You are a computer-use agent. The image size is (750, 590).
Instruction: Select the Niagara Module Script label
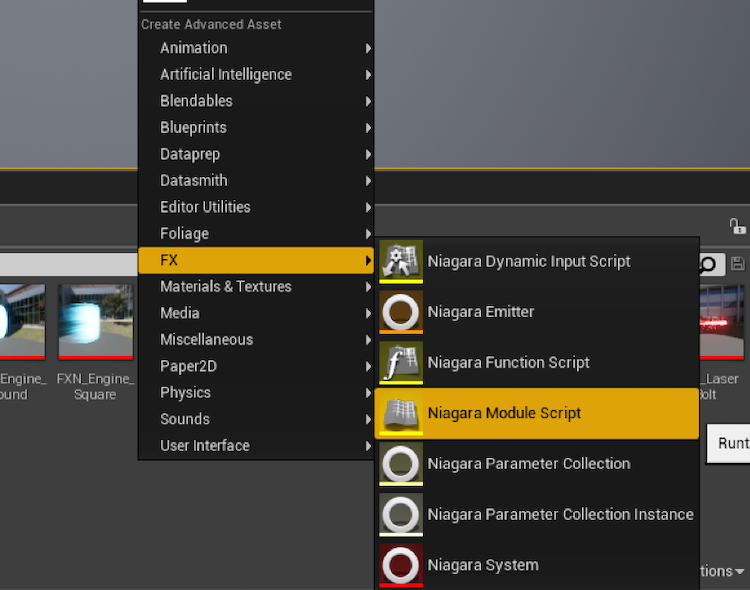pyautogui.click(x=504, y=413)
